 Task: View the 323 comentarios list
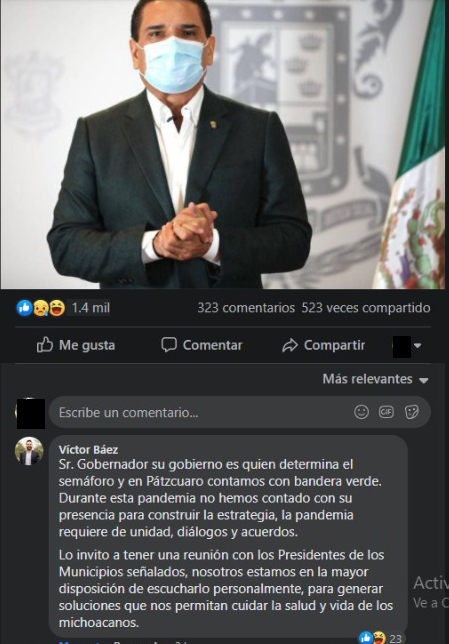click(x=246, y=308)
